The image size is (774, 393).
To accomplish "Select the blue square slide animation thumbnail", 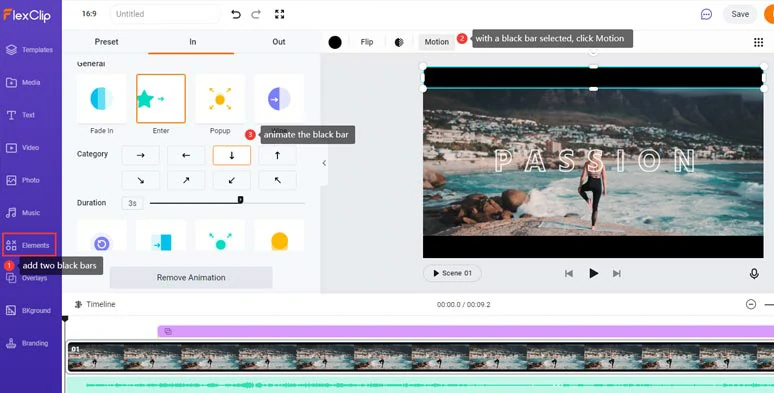I will point(161,236).
